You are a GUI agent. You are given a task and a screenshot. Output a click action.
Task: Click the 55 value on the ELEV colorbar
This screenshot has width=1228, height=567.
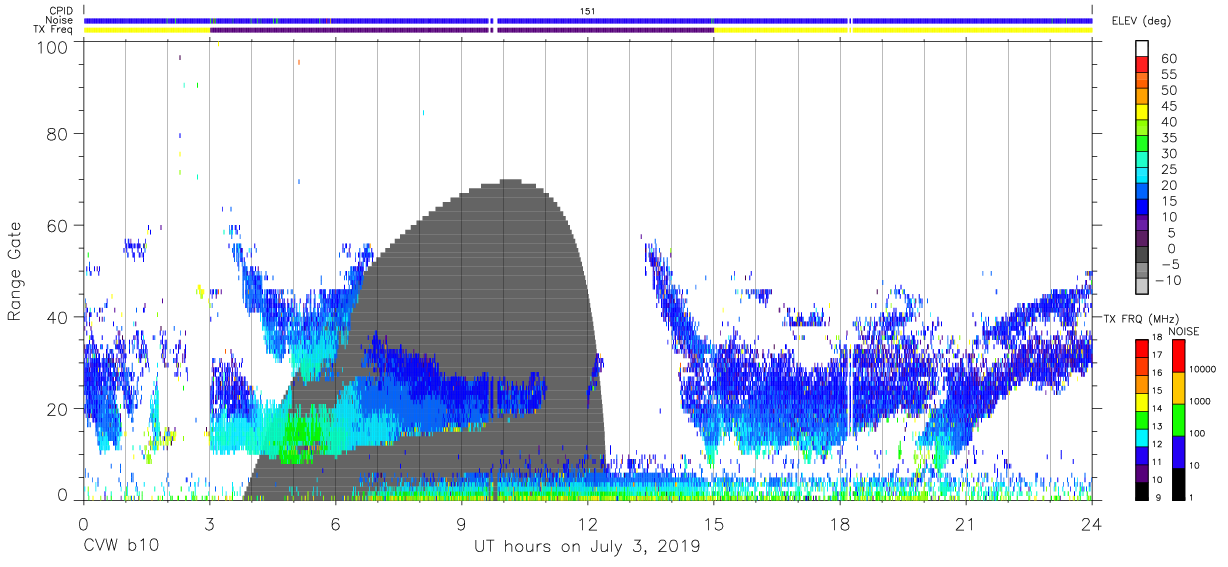tap(1168, 75)
